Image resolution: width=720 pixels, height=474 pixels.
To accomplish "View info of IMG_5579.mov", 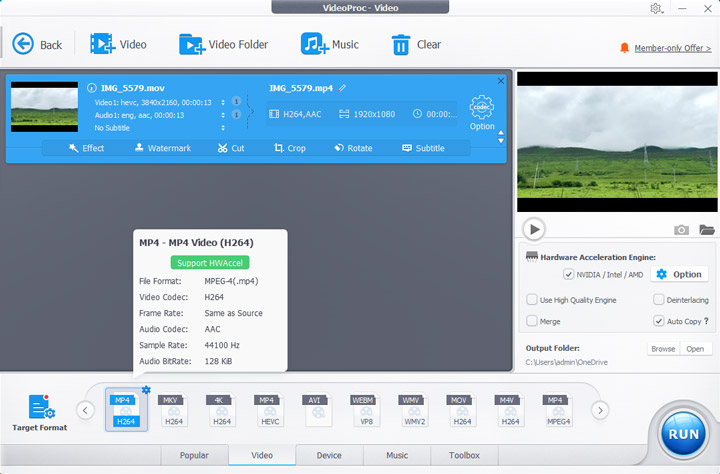I will click(92, 88).
